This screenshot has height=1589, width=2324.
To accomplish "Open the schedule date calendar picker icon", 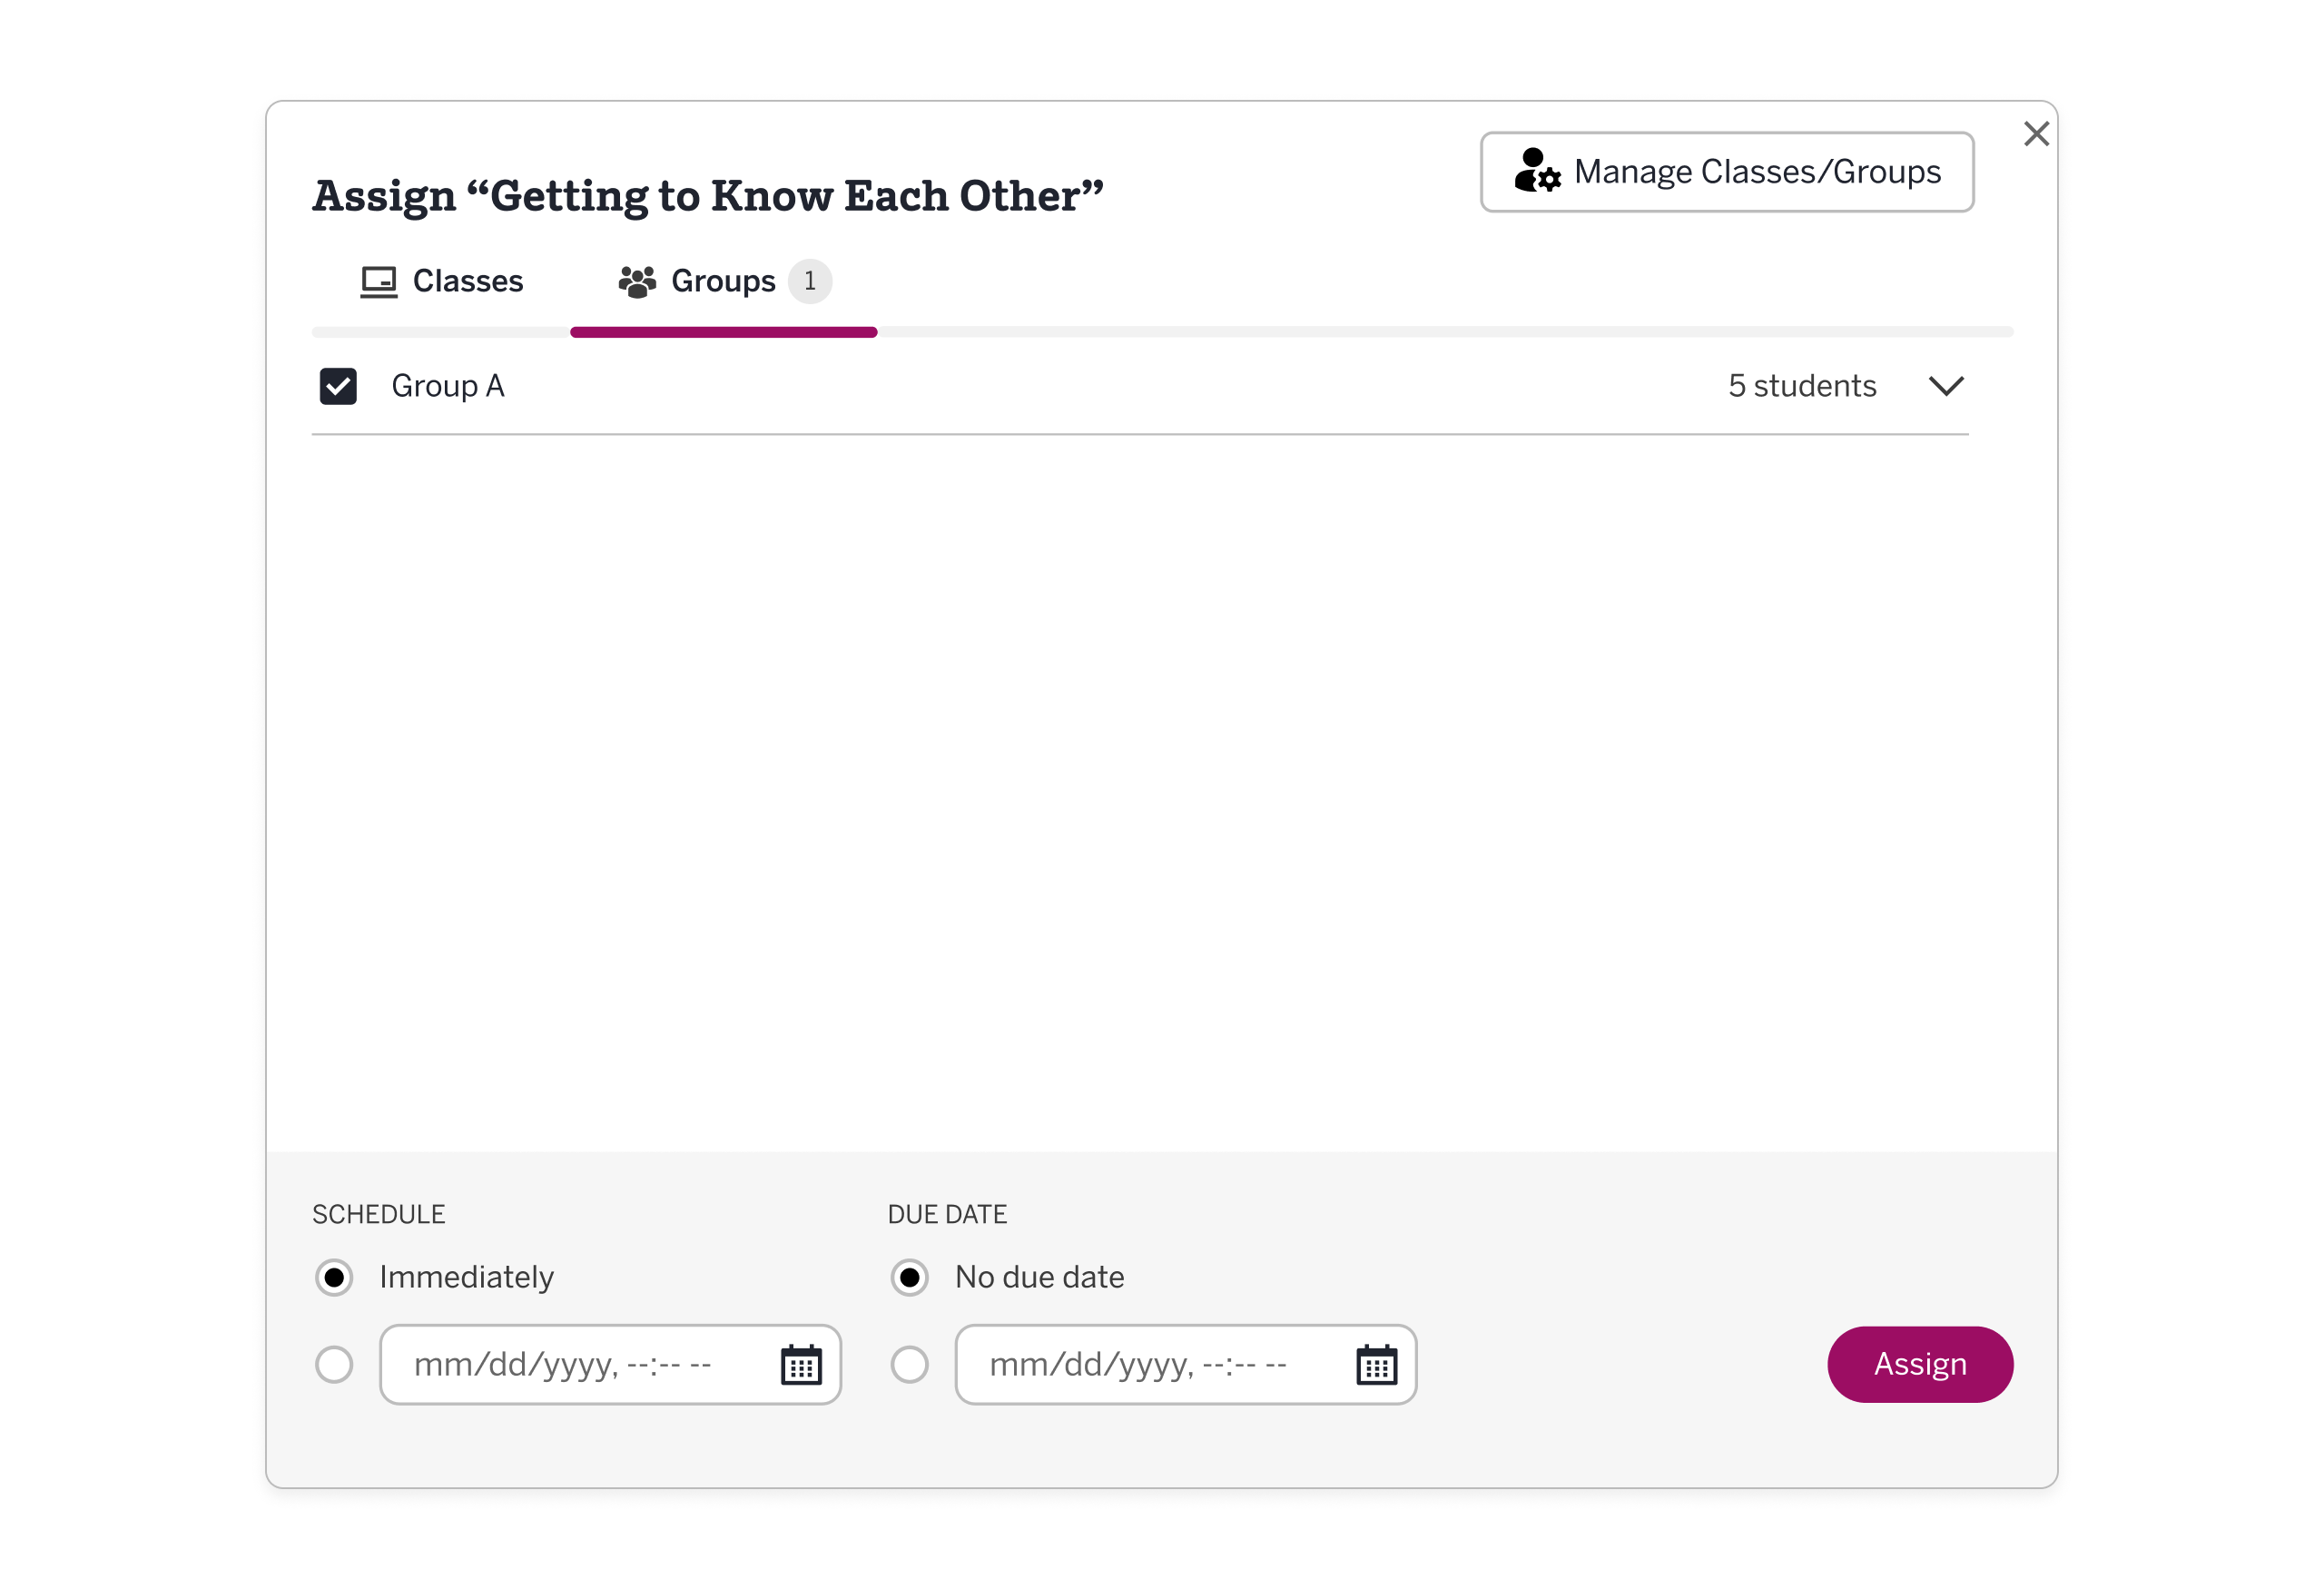I will (801, 1365).
